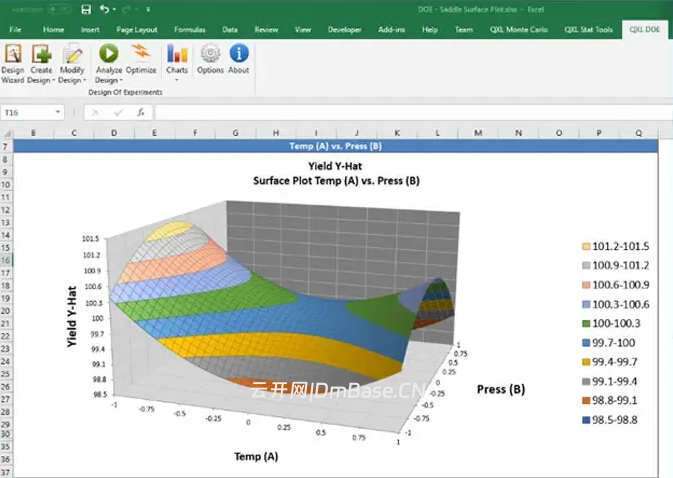
Task: Select the 100.6-100.9 legend entry
Action: coord(615,285)
